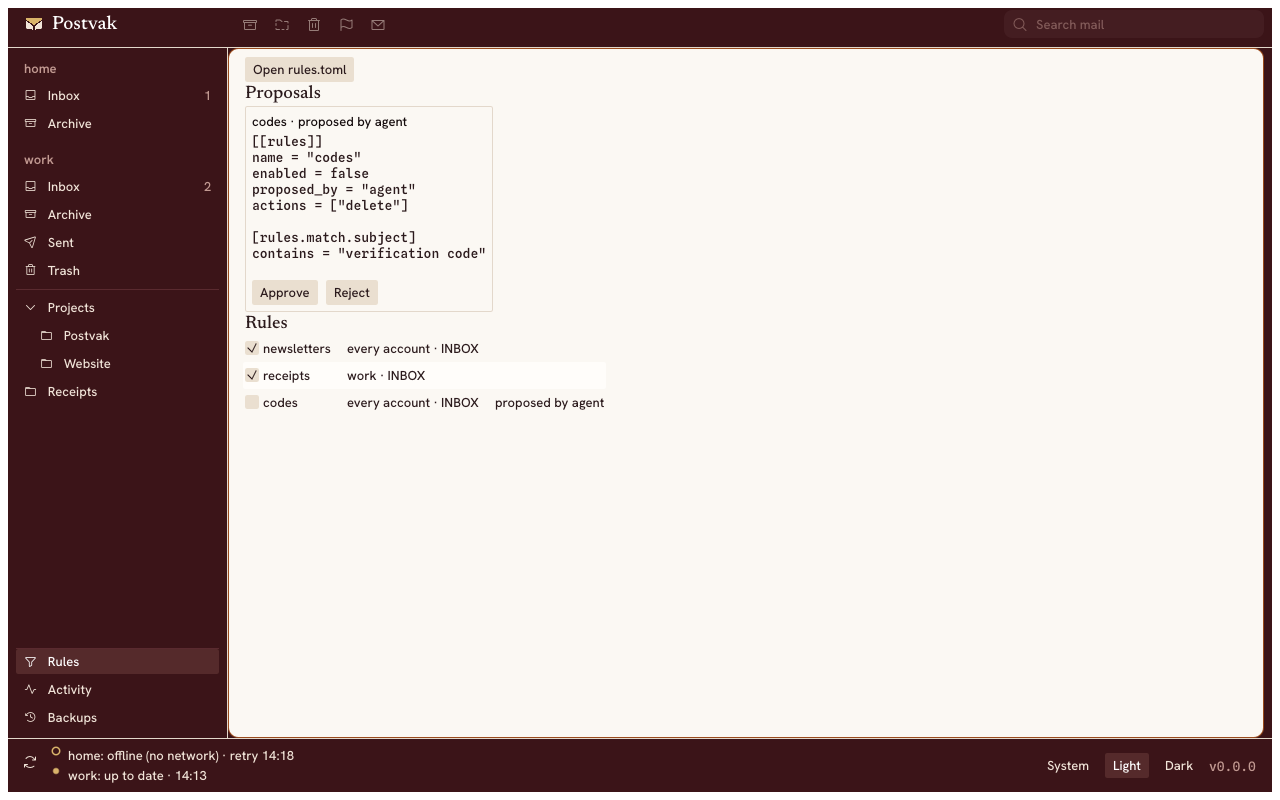Image resolution: width=1280 pixels, height=800 pixels.
Task: Open the home Archive folder
Action: 117,124
